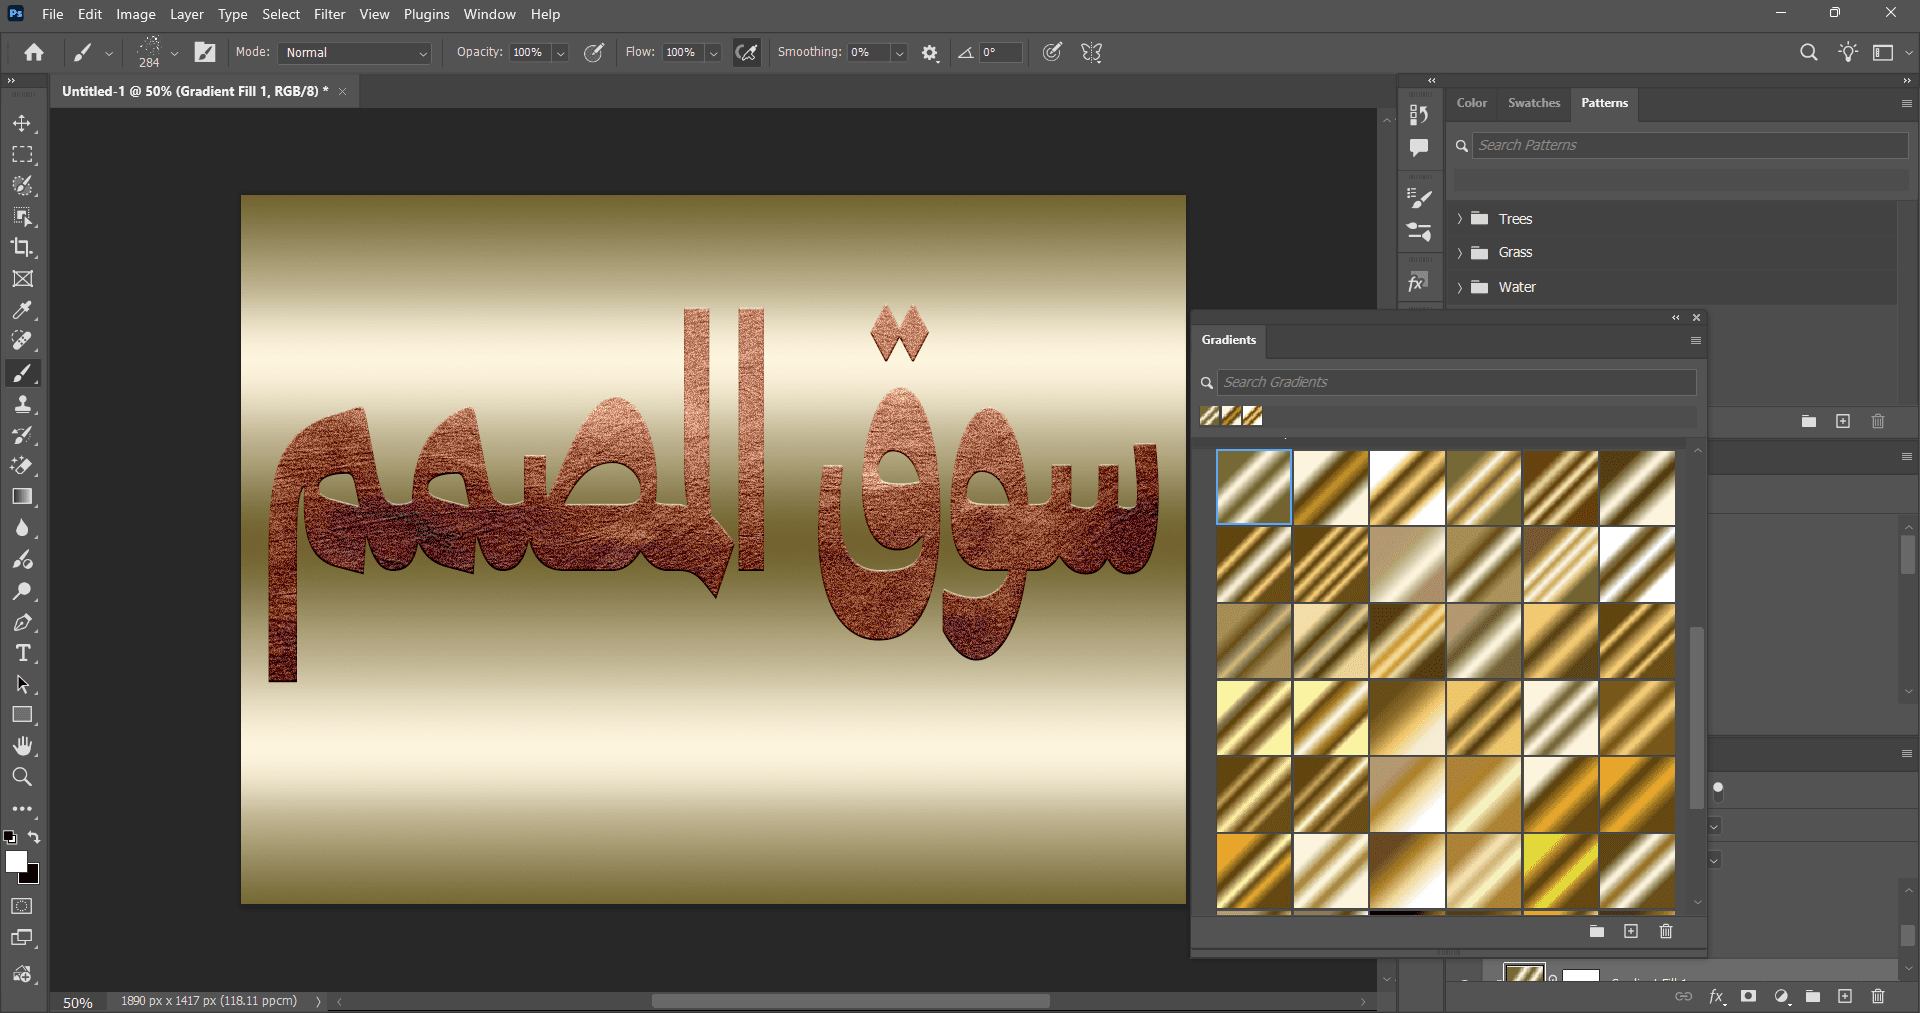Open the Layer menu
The width and height of the screenshot is (1920, 1013).
[x=186, y=14]
